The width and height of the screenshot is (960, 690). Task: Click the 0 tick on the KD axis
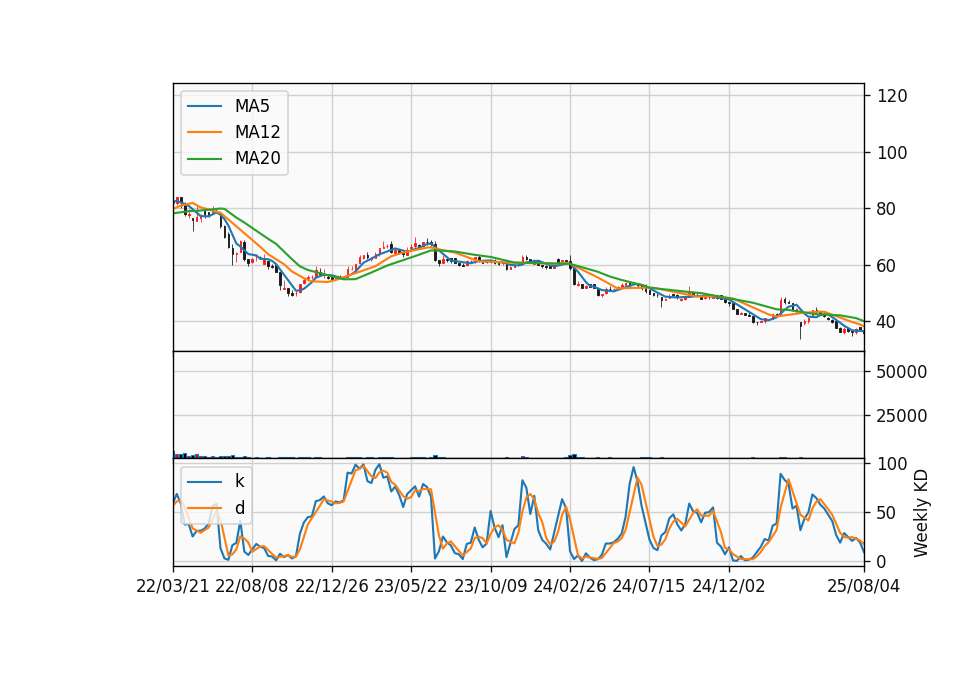(x=882, y=561)
